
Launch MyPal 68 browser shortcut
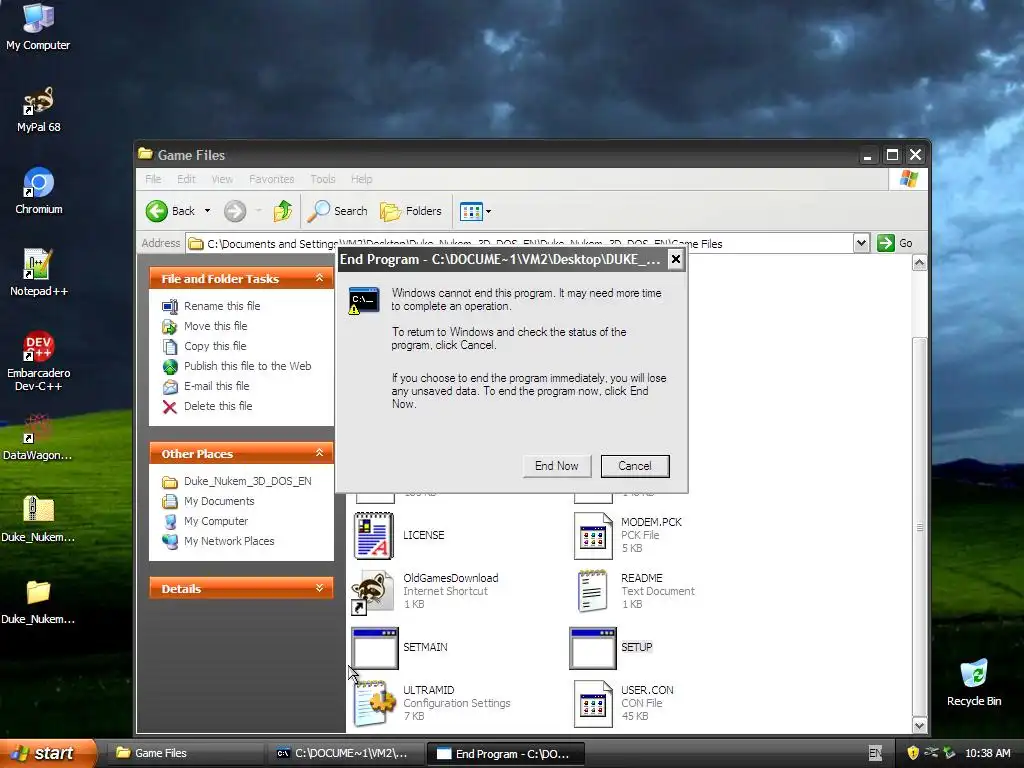coord(38,109)
